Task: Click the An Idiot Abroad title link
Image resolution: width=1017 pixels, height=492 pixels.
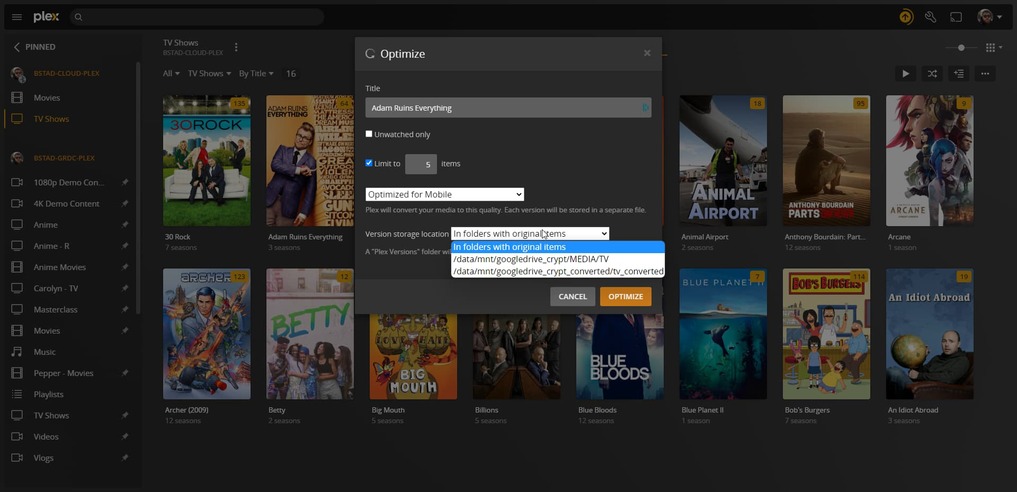Action: click(x=913, y=410)
